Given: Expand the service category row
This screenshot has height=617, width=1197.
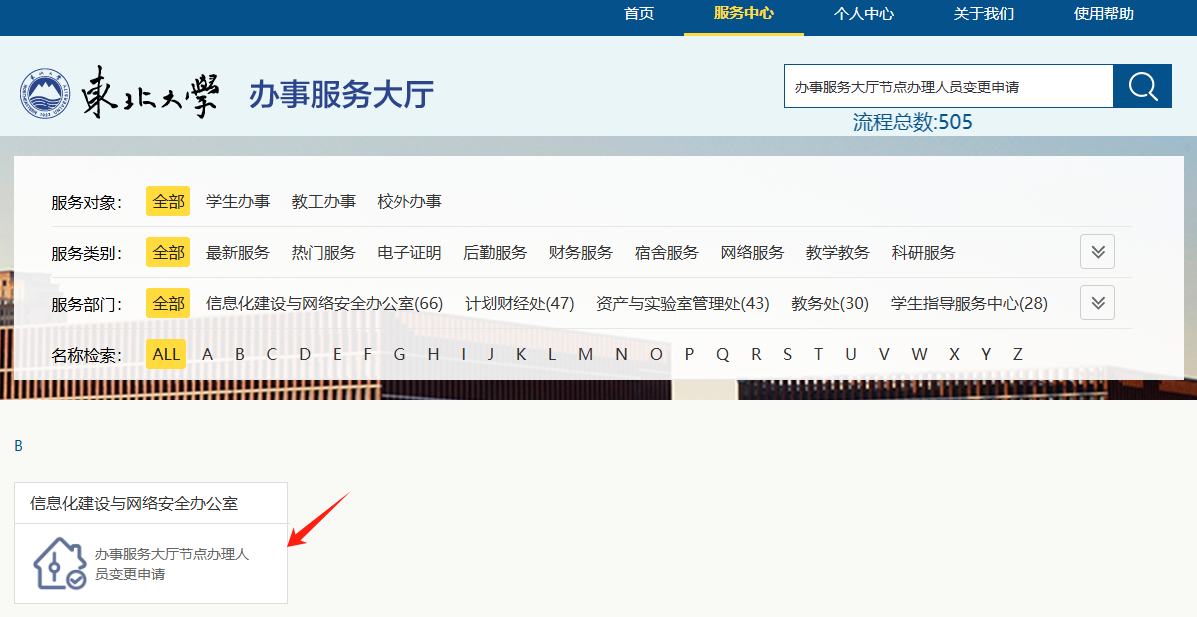Looking at the screenshot, I should point(1097,252).
